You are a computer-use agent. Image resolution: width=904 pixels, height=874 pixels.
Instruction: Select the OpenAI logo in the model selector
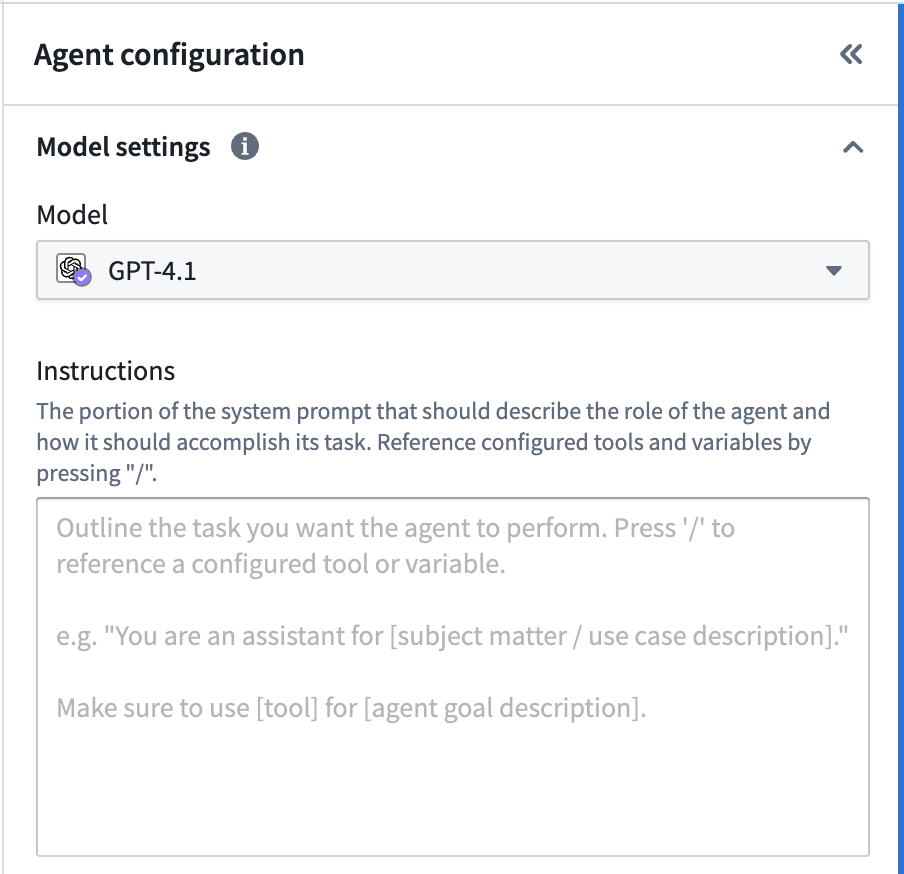pyautogui.click(x=70, y=270)
